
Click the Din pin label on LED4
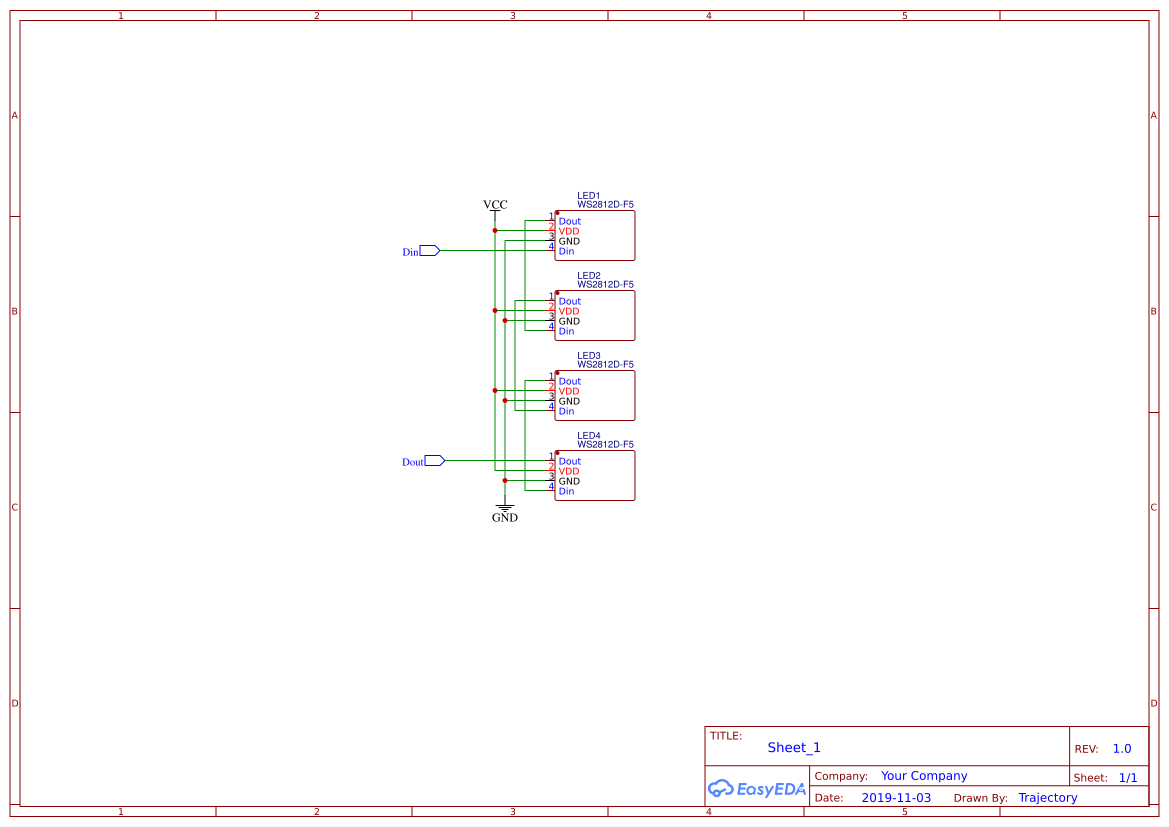click(566, 491)
